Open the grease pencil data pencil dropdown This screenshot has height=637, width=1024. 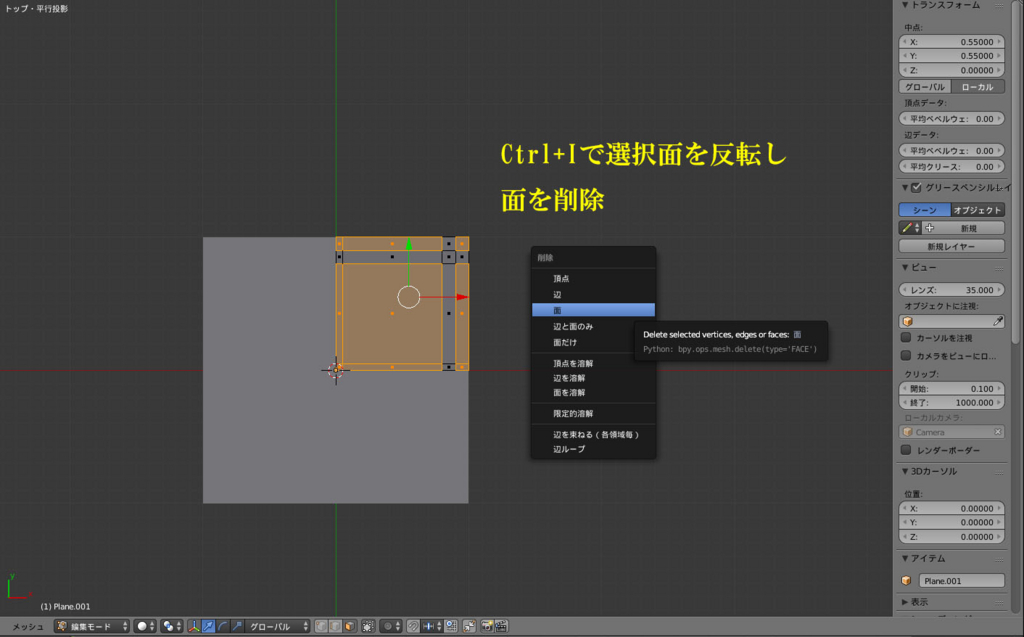910,228
